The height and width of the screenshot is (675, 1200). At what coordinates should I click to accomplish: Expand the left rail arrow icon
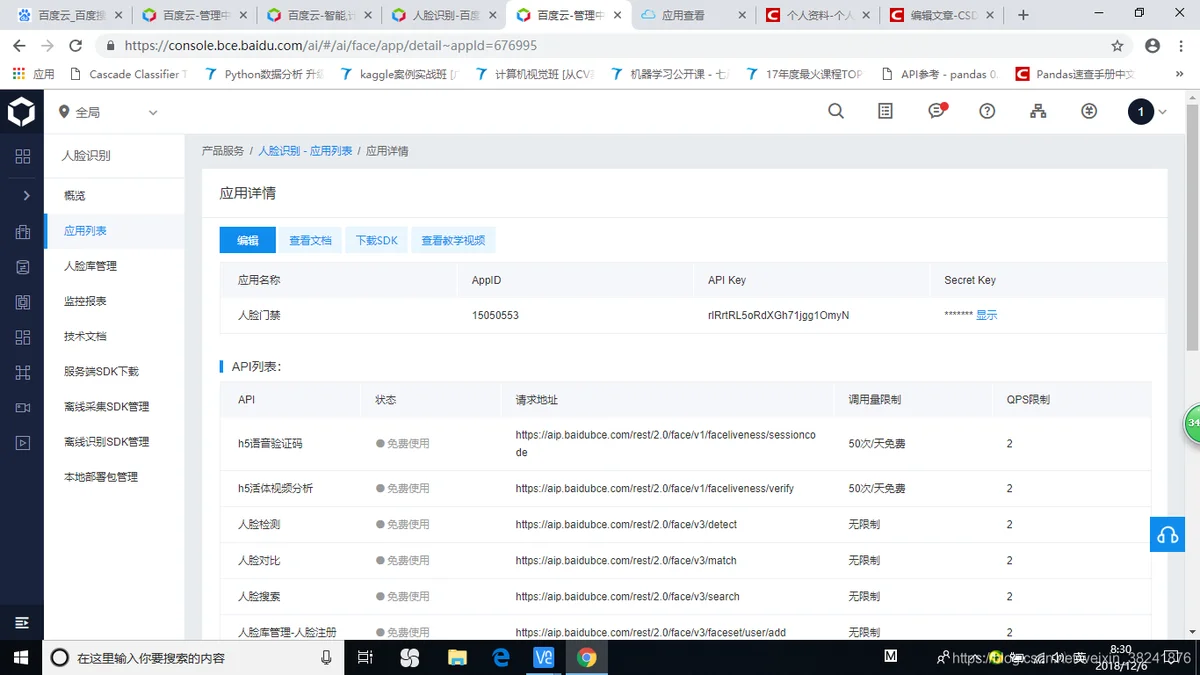click(x=26, y=195)
